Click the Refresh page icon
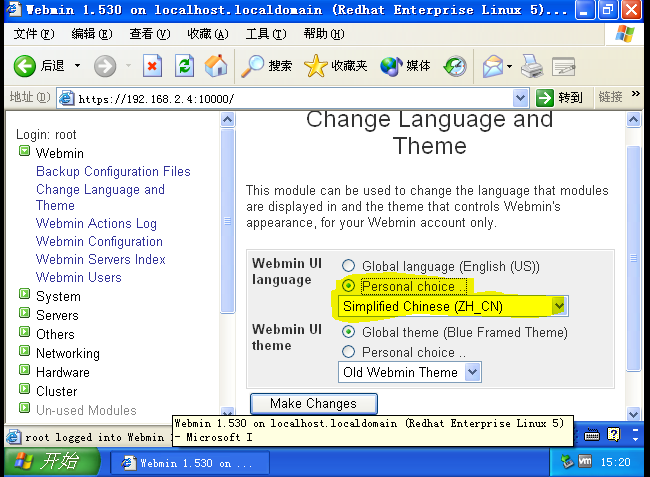Image resolution: width=650 pixels, height=477 pixels. (x=184, y=66)
